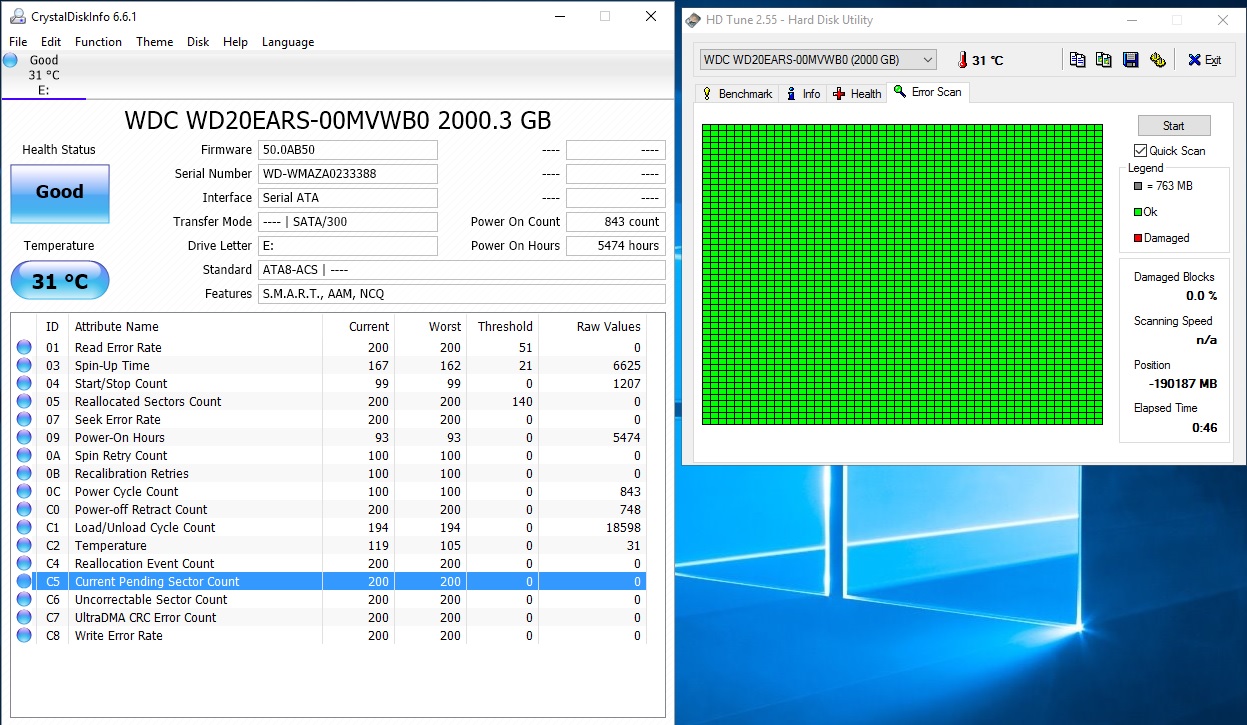Viewport: 1247px width, 725px height.
Task: Select the Current Pending Sector Count row
Action: click(328, 582)
